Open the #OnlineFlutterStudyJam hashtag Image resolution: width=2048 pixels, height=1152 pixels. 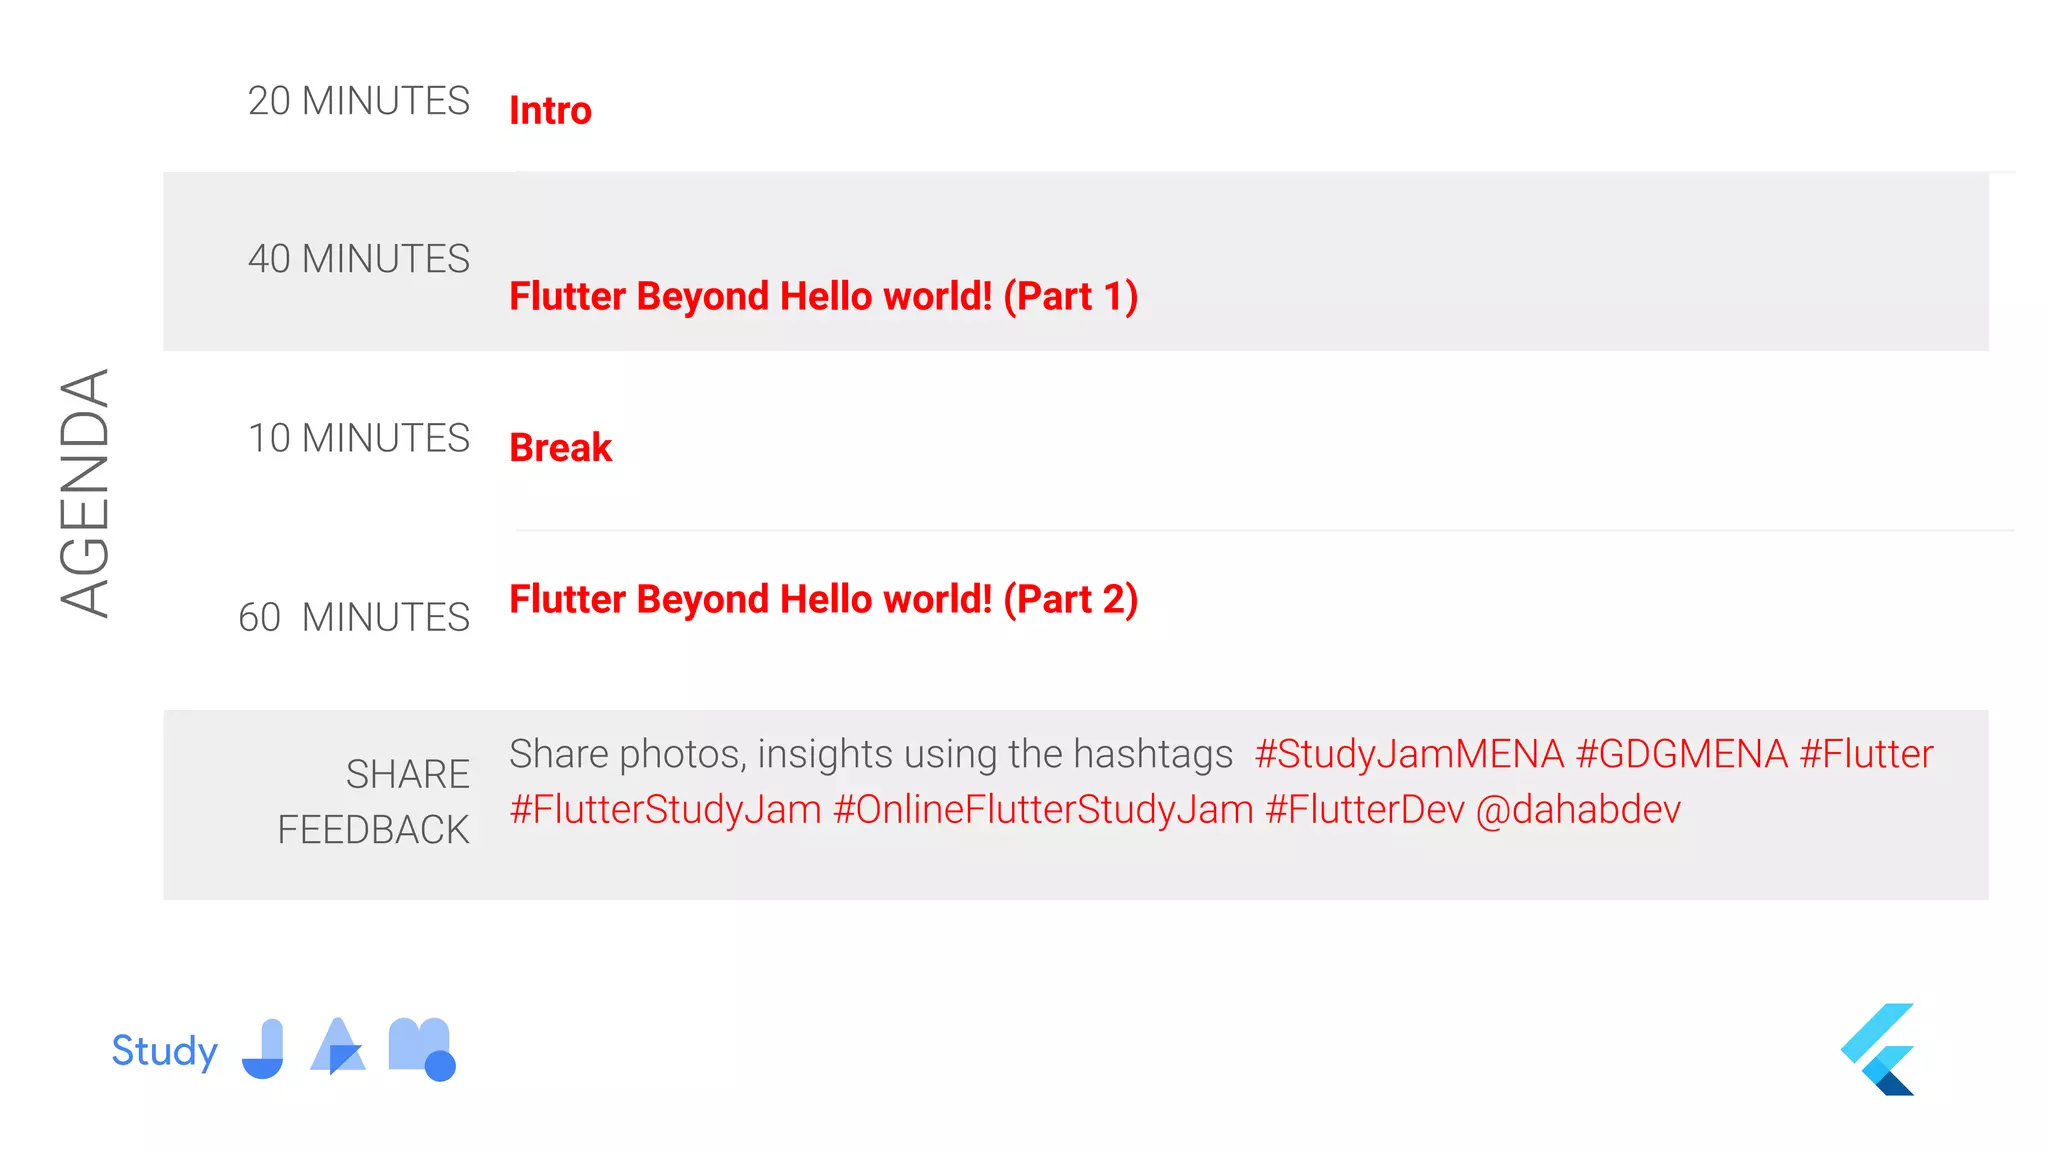point(1043,810)
